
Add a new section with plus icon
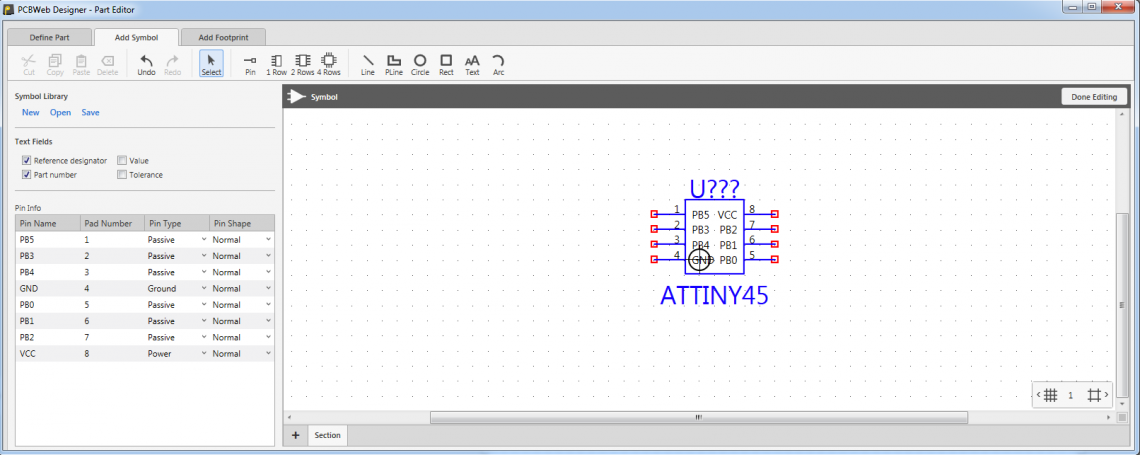click(x=295, y=435)
